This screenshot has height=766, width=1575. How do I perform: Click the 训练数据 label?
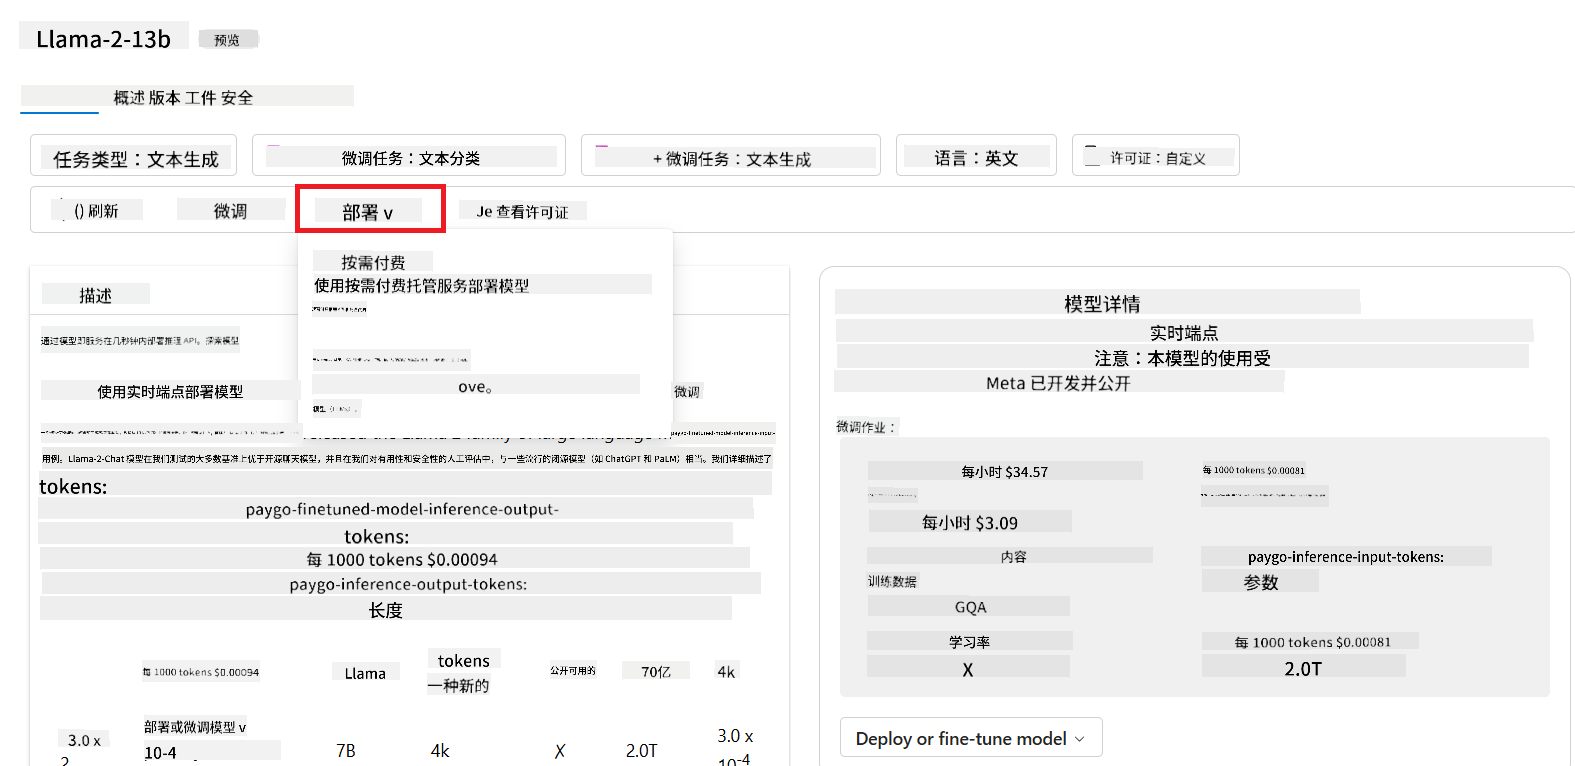point(892,581)
